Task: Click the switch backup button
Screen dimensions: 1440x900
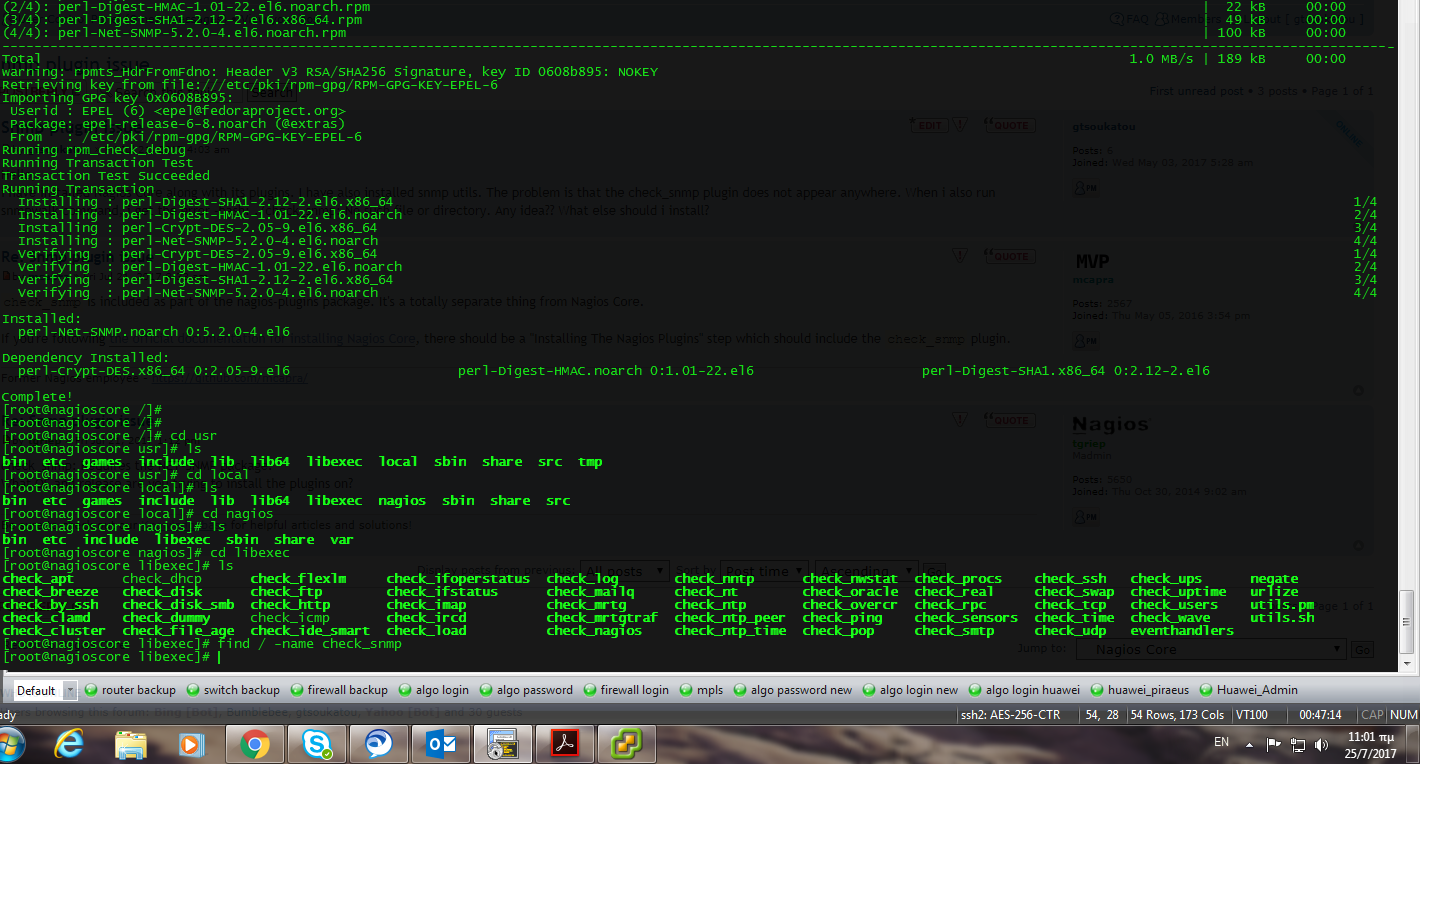Action: click(234, 690)
